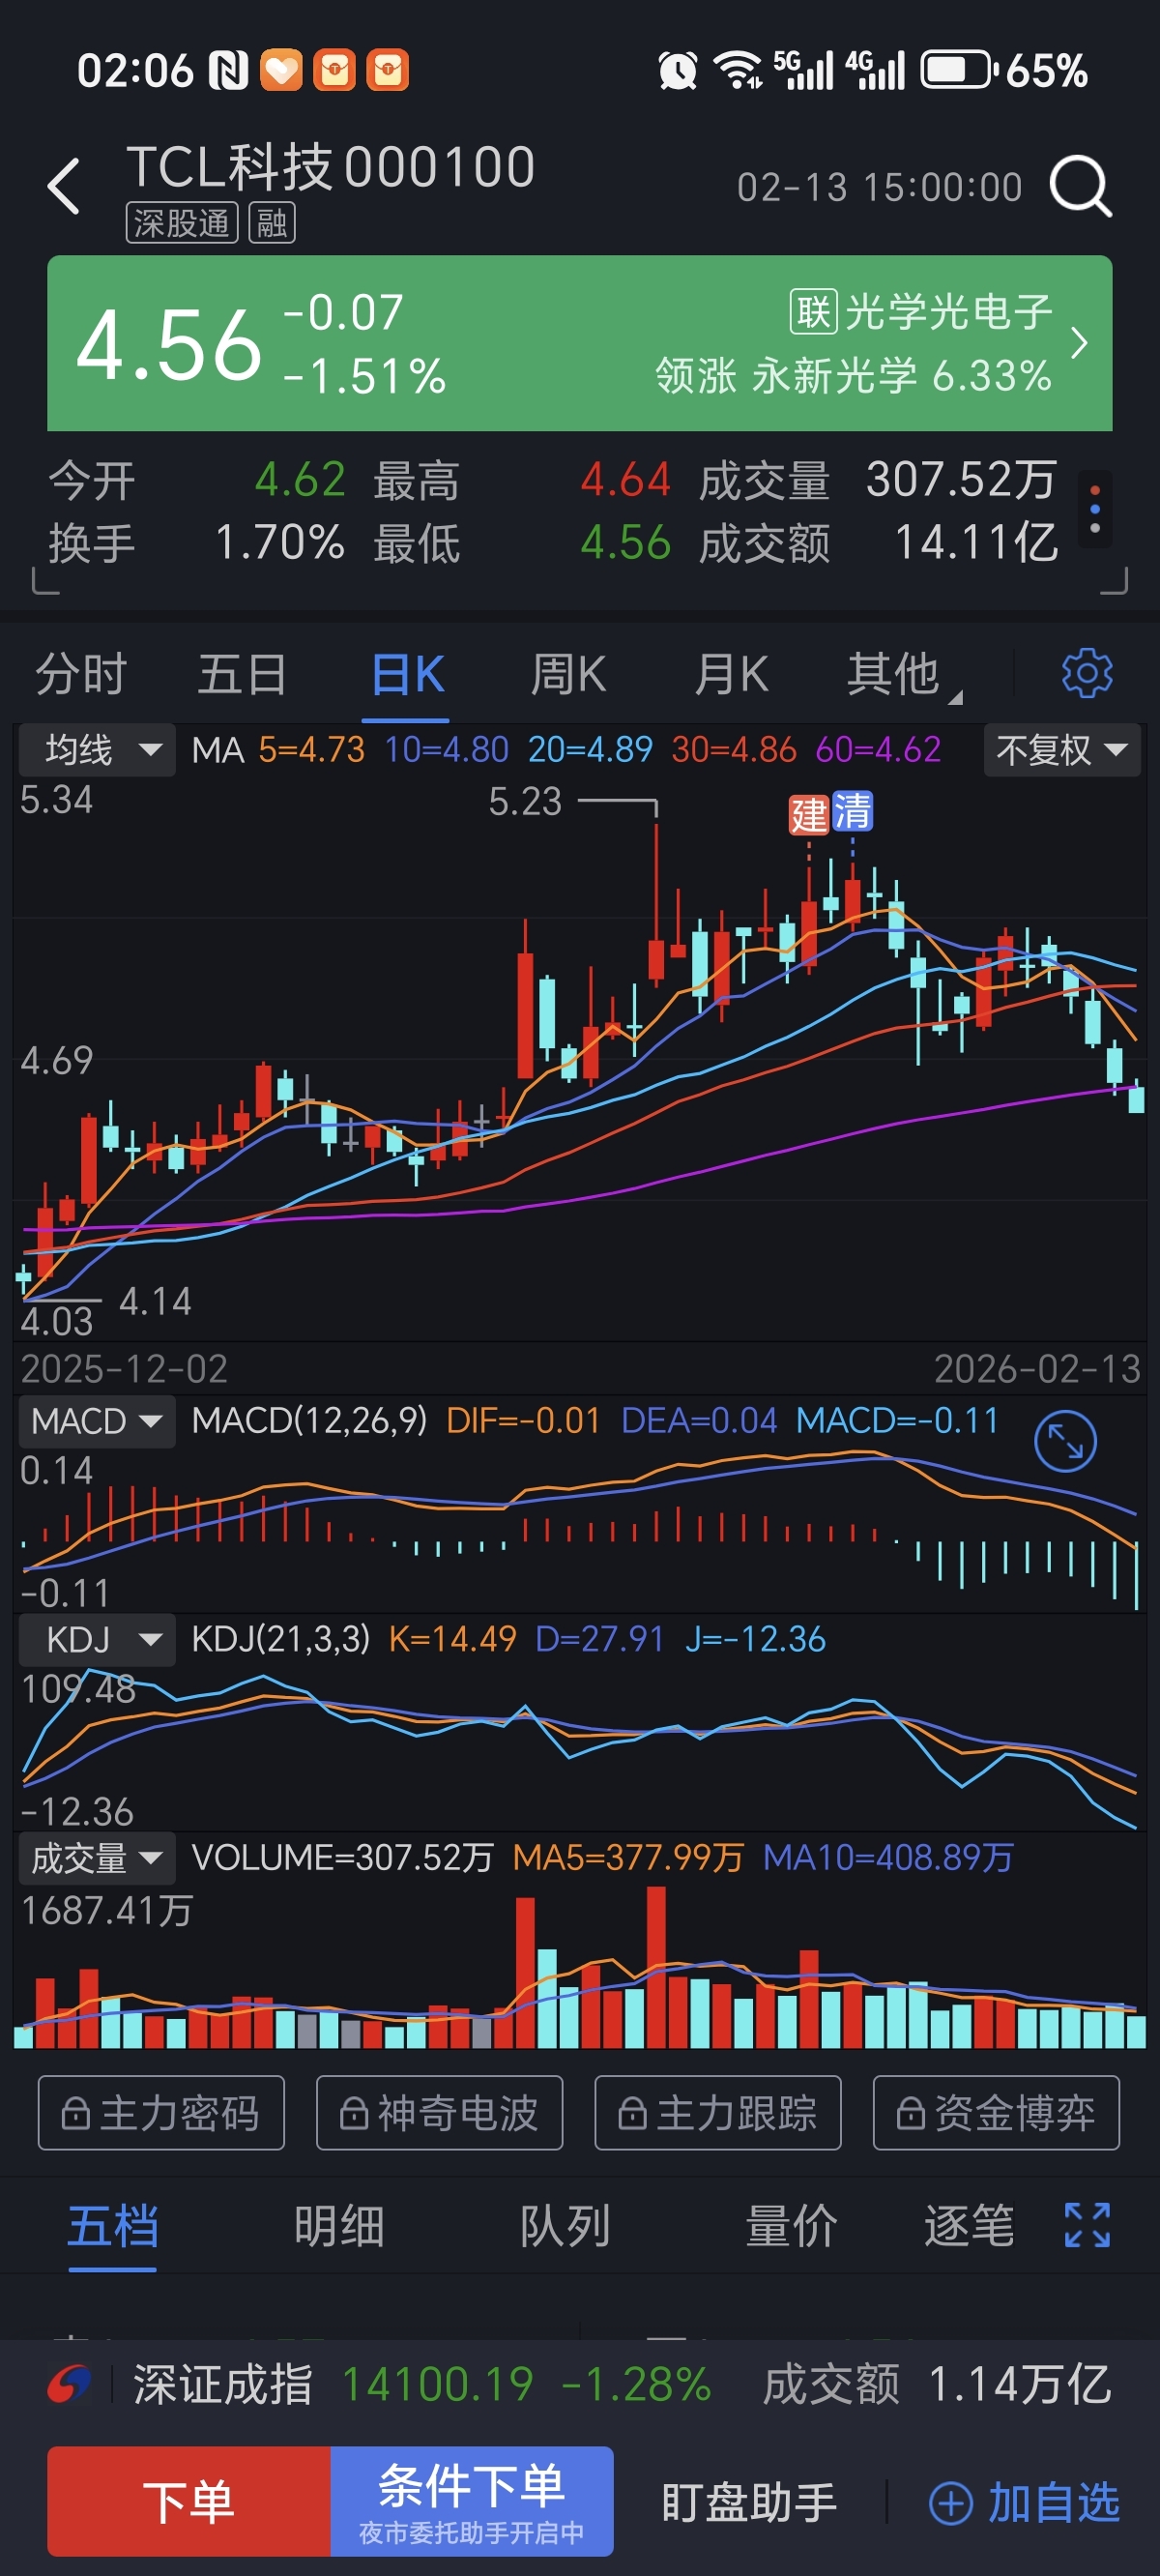1160x2576 pixels.
Task: Tap the back arrow icon
Action: coord(64,186)
